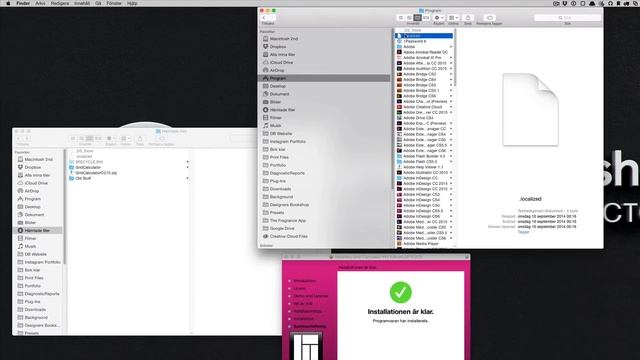This screenshot has width=640, height=360.
Task: Select Adobe Drive CS4 in list
Action: coord(418,118)
